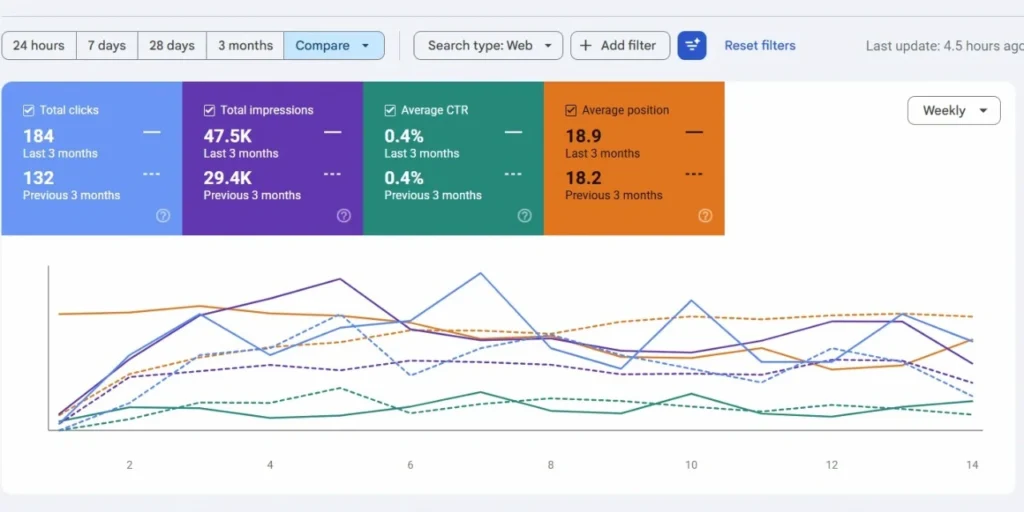Viewport: 1024px width, 512px height.
Task: Click the arrow on the Weekly dropdown
Action: pos(983,110)
